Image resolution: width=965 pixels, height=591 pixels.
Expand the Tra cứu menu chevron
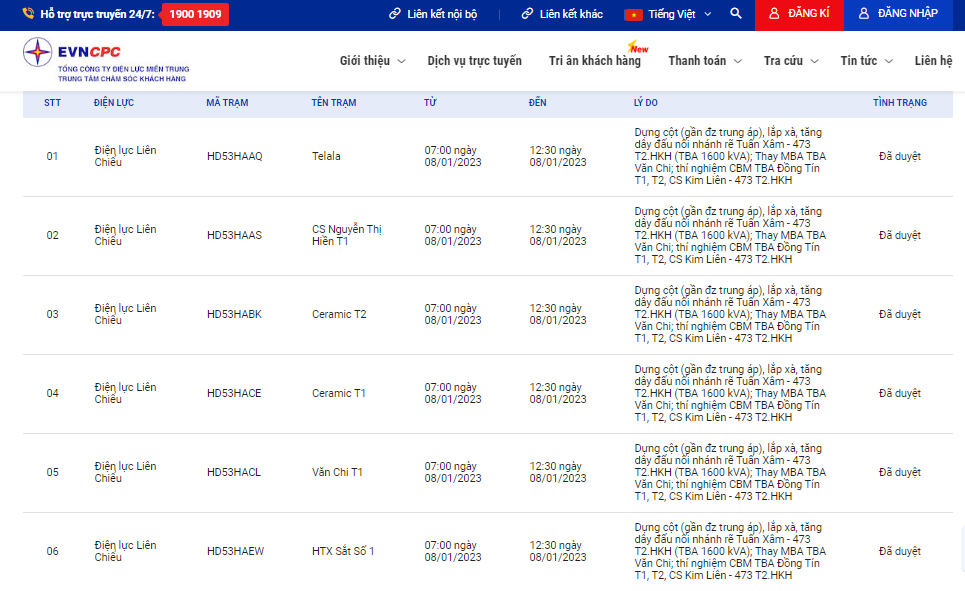pyautogui.click(x=814, y=61)
